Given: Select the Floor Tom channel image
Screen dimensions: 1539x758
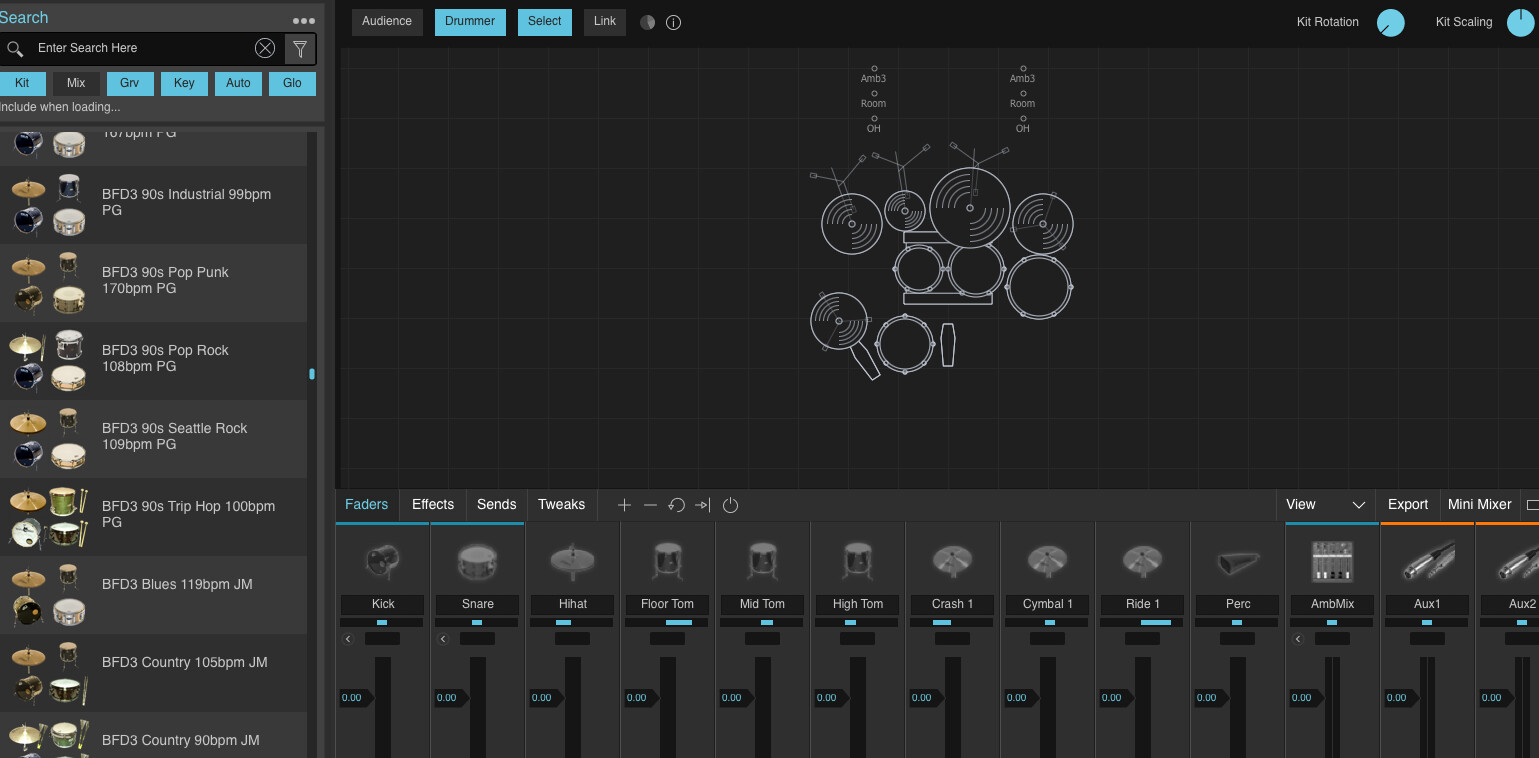Looking at the screenshot, I should [x=667, y=562].
